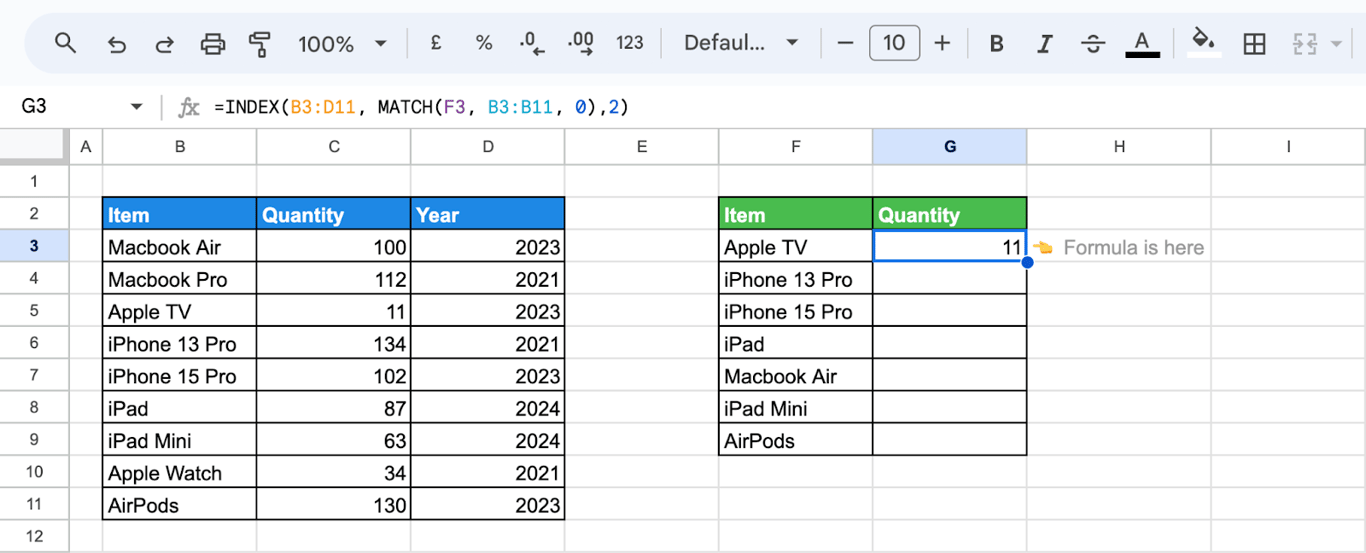Increase decimal places
Viewport: 1366px width, 553px height.
point(580,43)
